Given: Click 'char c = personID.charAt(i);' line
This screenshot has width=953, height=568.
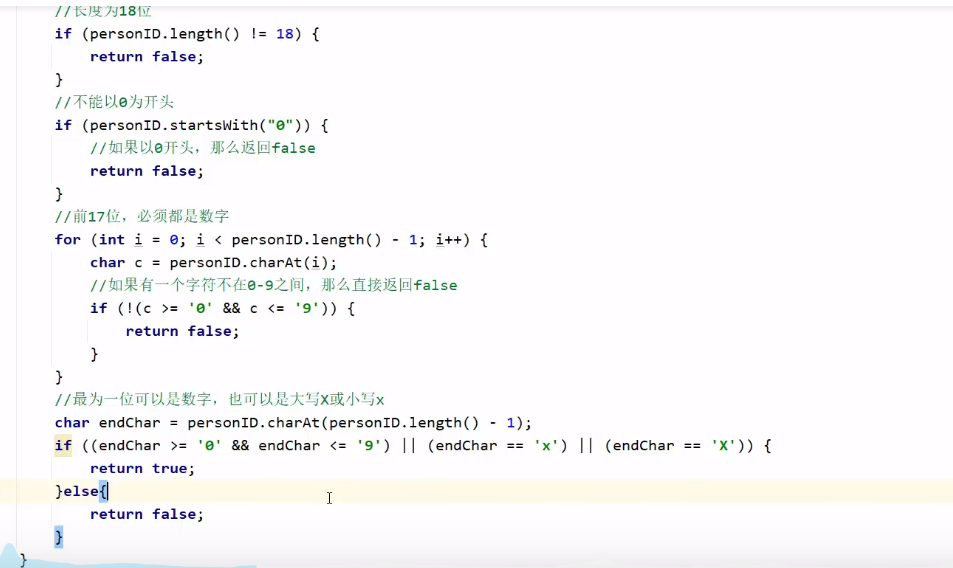Looking at the screenshot, I should (213, 262).
